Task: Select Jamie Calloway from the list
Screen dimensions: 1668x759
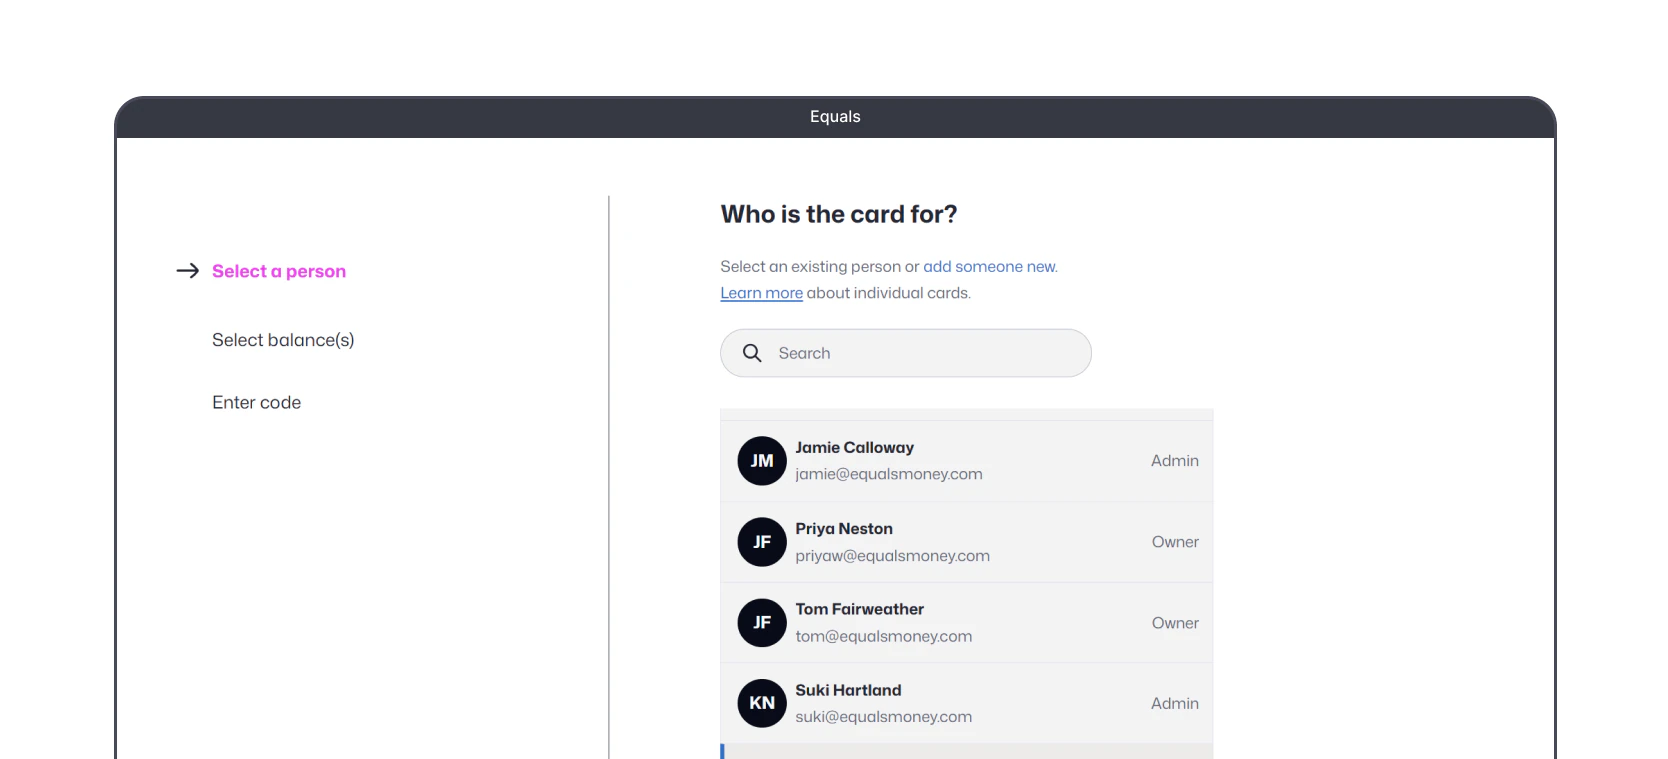Action: click(966, 461)
